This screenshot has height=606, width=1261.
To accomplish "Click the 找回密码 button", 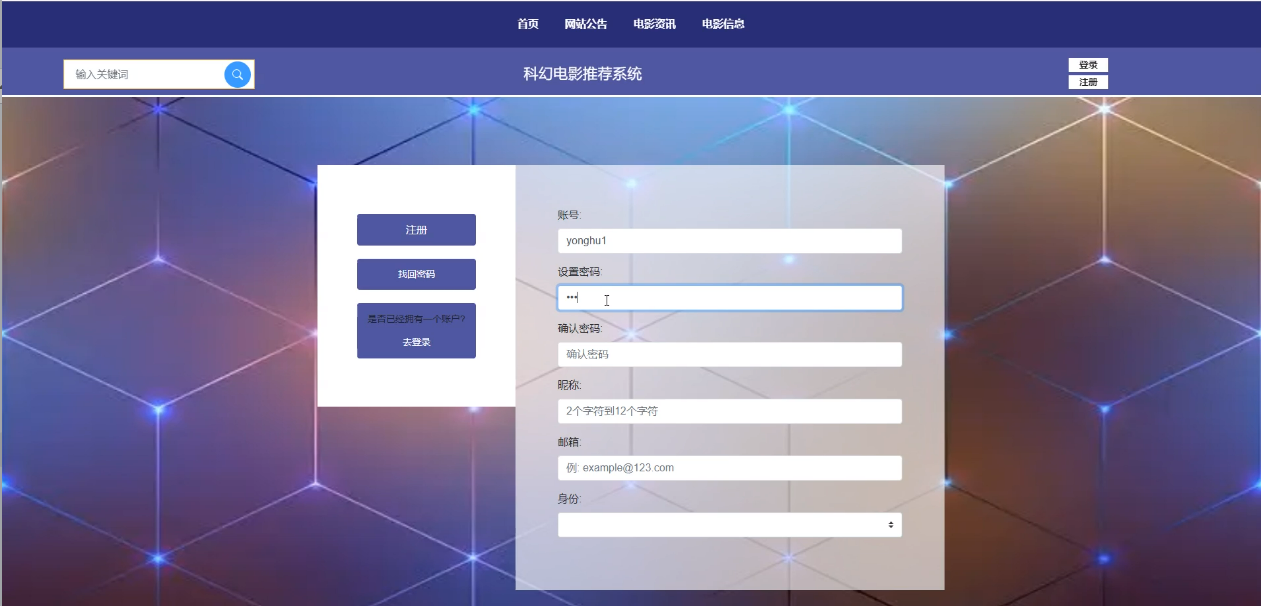I will click(416, 274).
